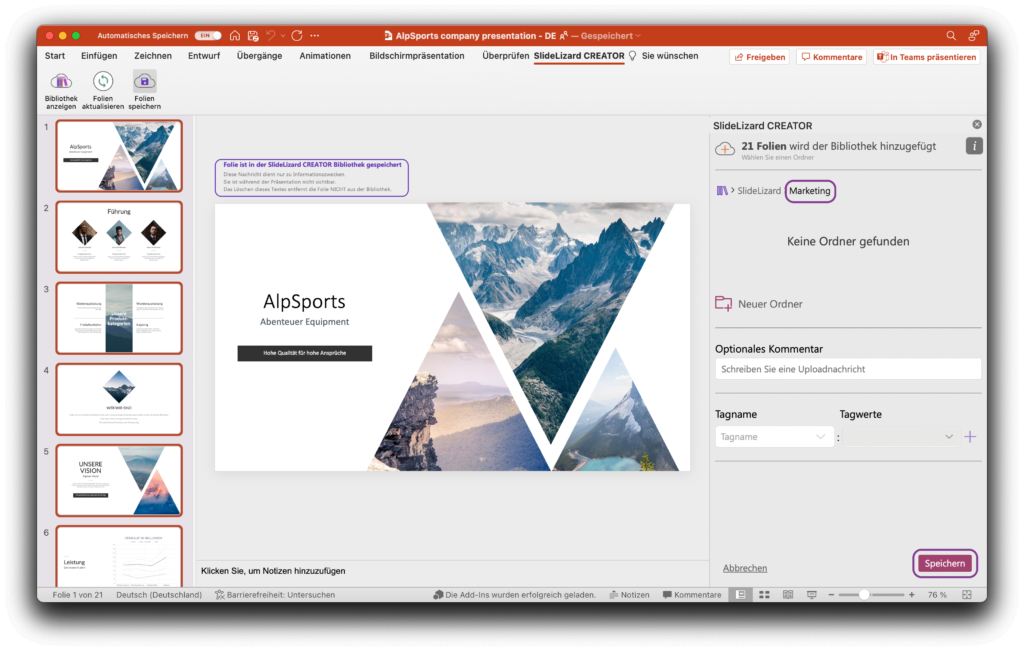Select slide 6 thumbnail Leistung
Image resolution: width=1024 pixels, height=651 pixels.
pyautogui.click(x=119, y=556)
